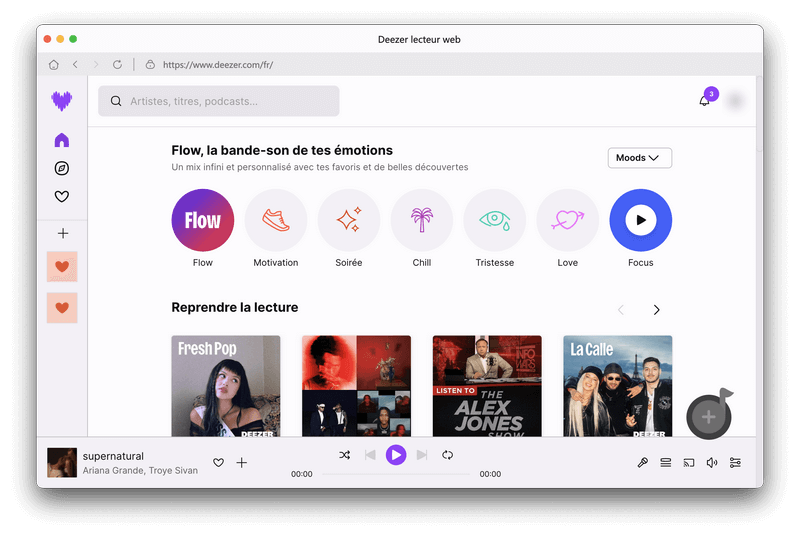Select the Chill mood flow

pyautogui.click(x=421, y=220)
